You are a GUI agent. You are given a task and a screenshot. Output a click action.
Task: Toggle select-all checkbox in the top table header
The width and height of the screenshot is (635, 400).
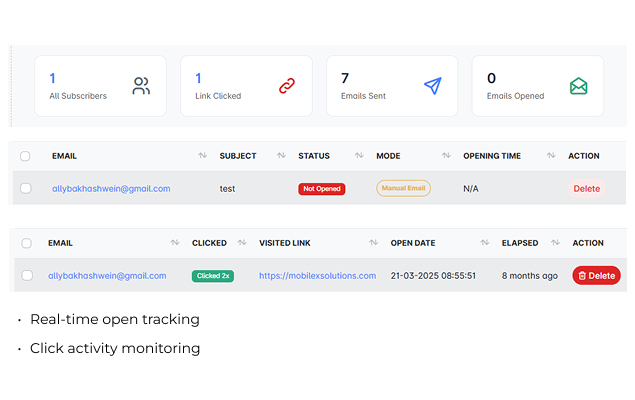point(26,156)
